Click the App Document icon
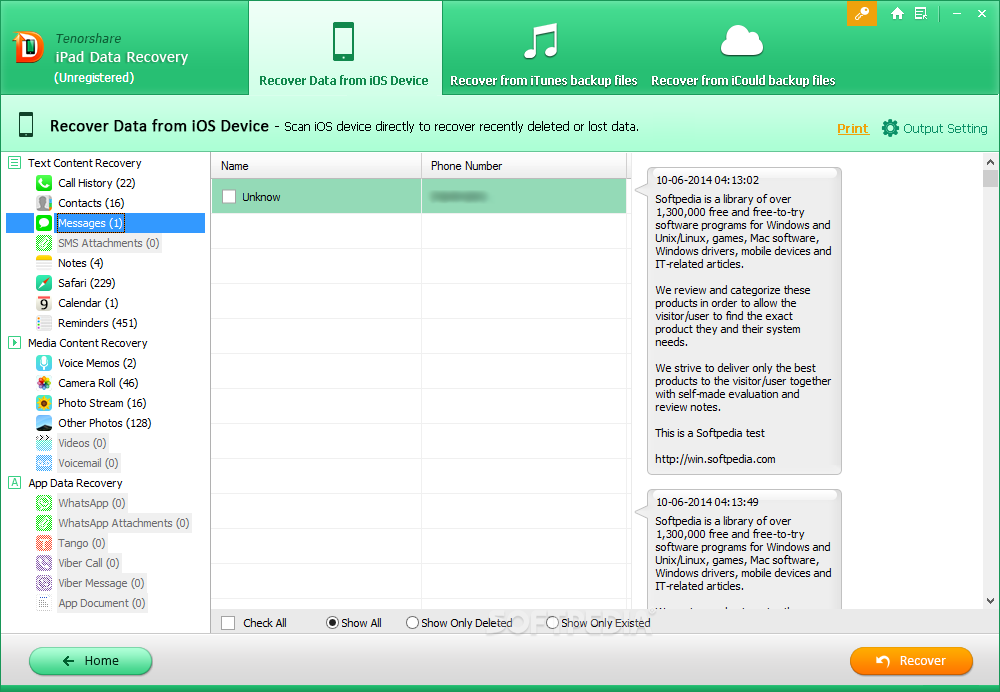 coord(44,603)
